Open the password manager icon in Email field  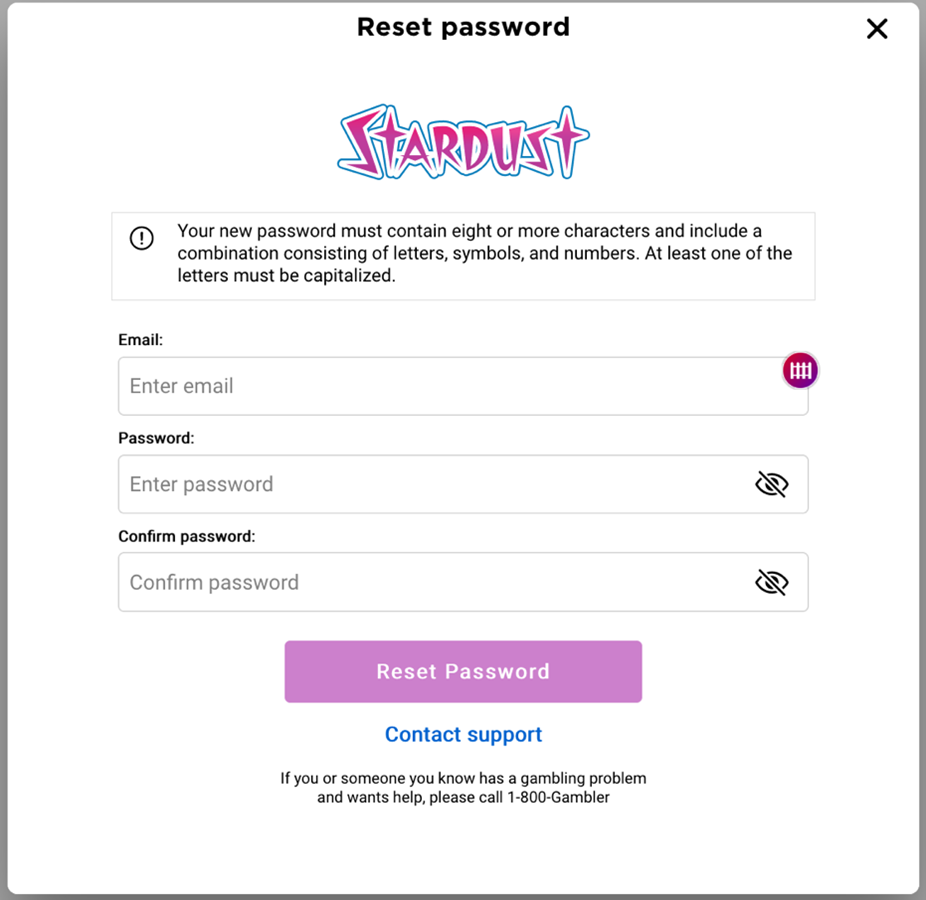pos(800,371)
